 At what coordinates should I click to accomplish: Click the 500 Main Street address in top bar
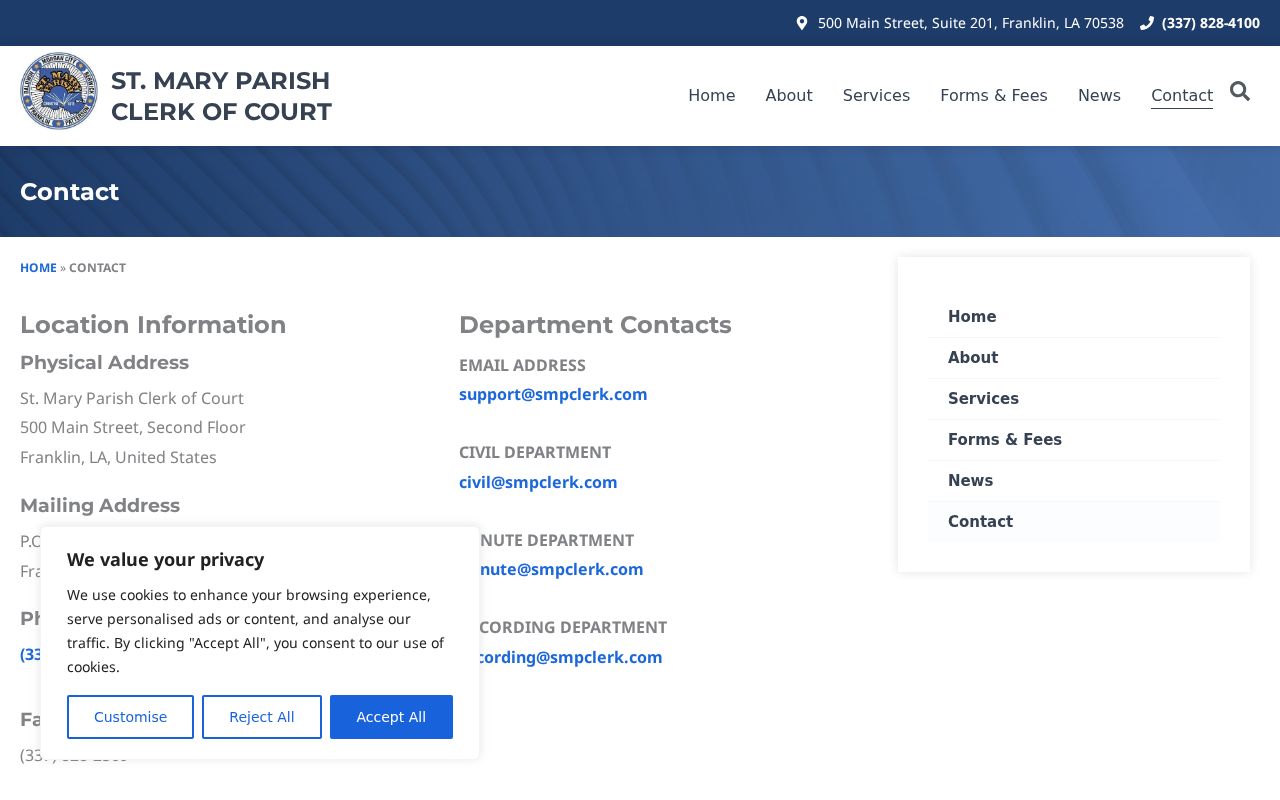[970, 23]
